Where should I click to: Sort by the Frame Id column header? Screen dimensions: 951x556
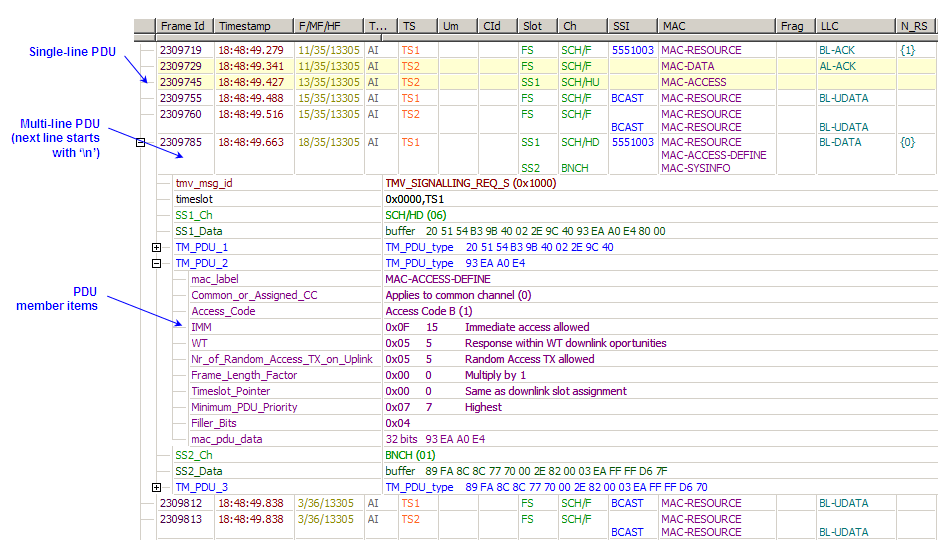(x=184, y=26)
